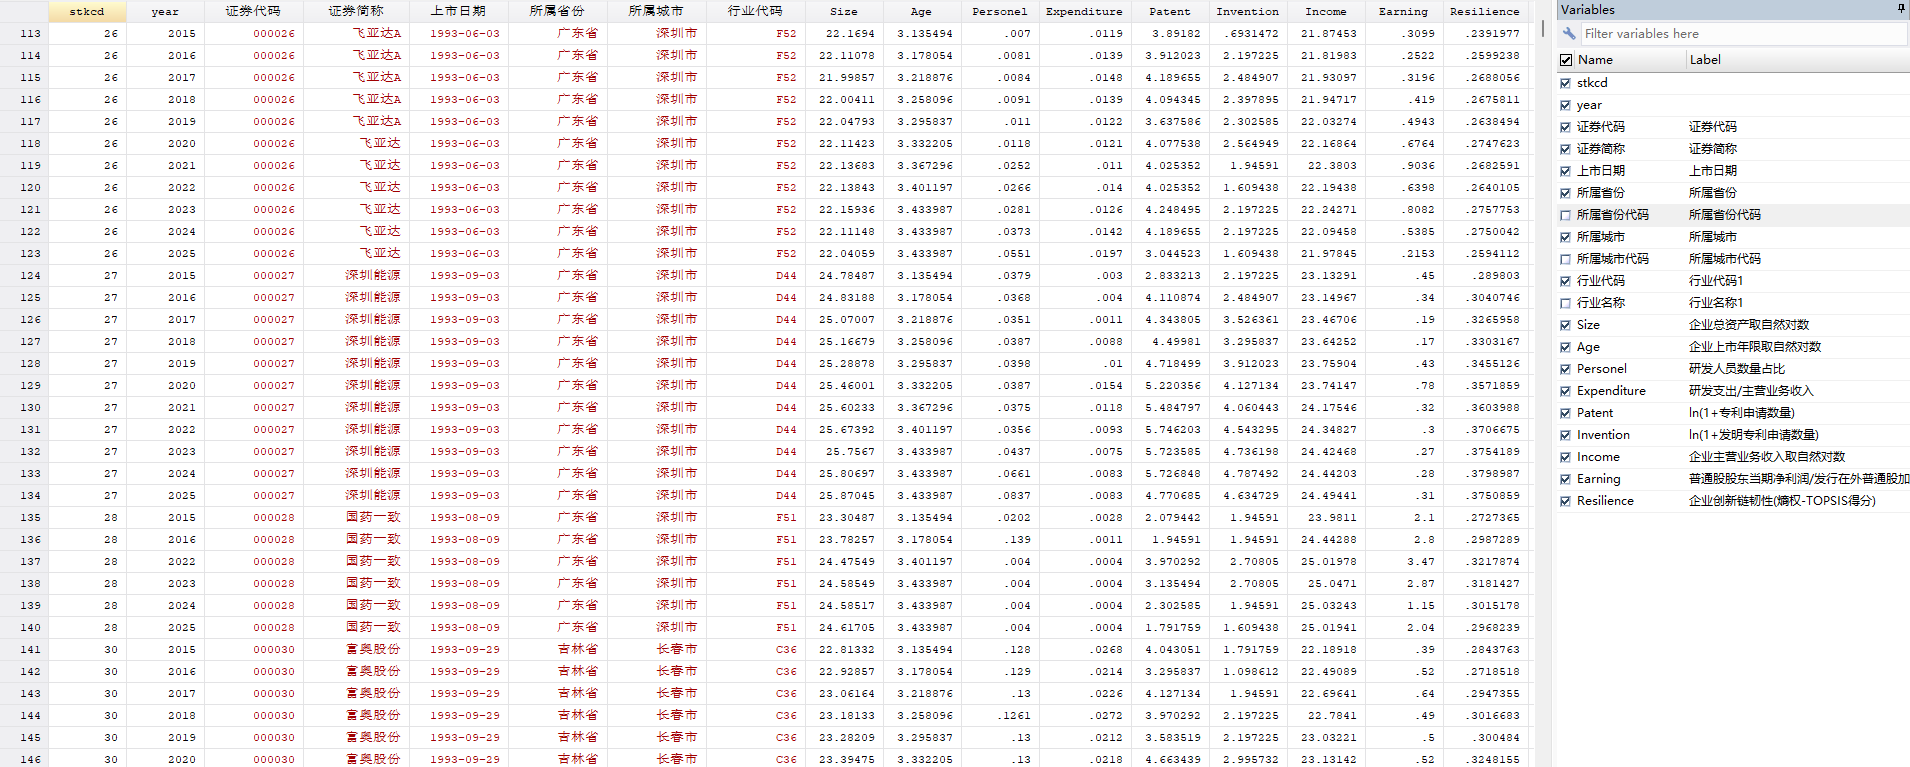
Task: Toggle the select-all checkbox beside Name header
Action: click(x=1566, y=60)
